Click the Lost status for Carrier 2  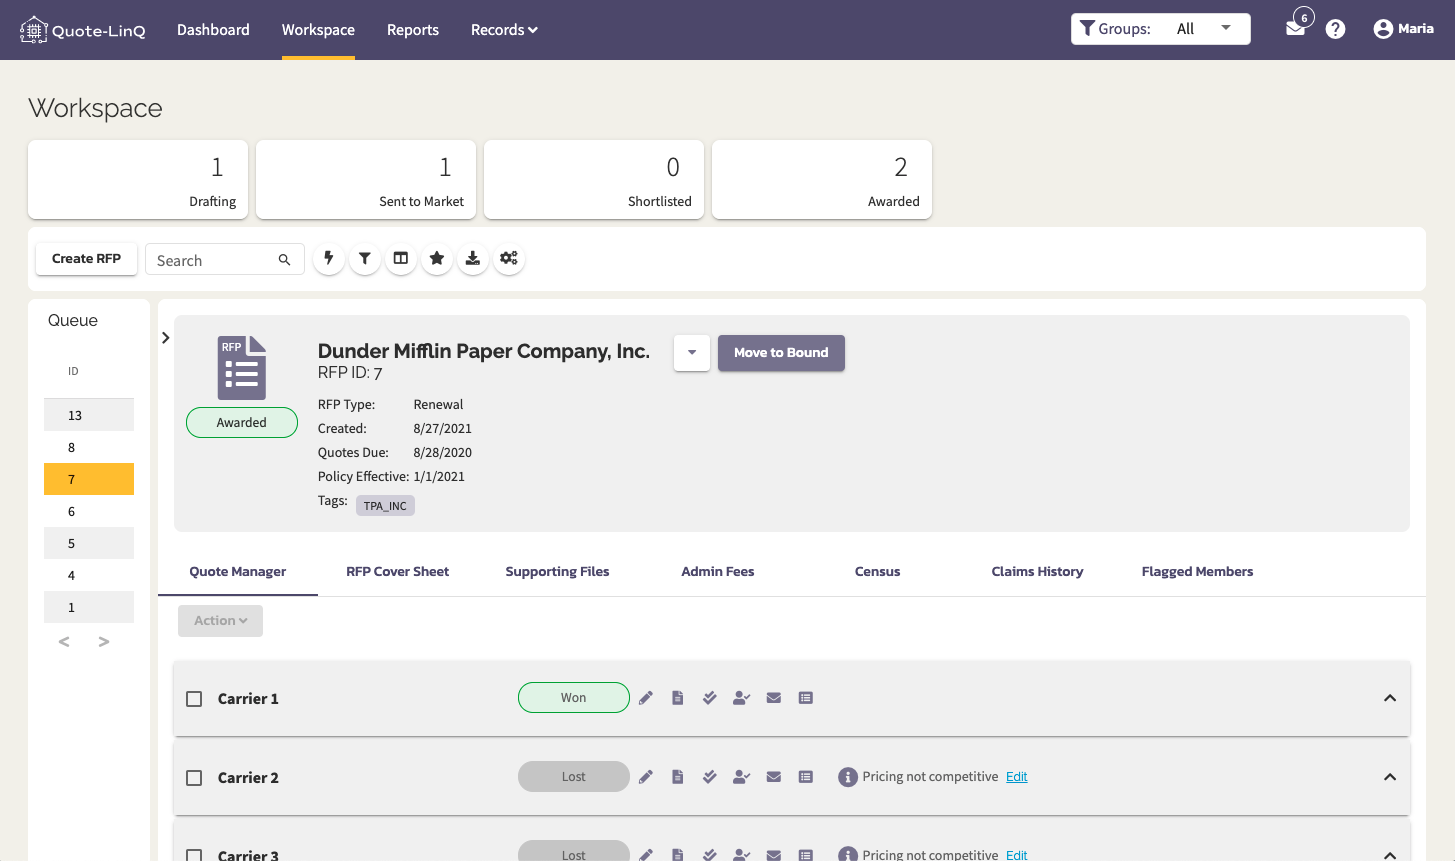click(574, 777)
